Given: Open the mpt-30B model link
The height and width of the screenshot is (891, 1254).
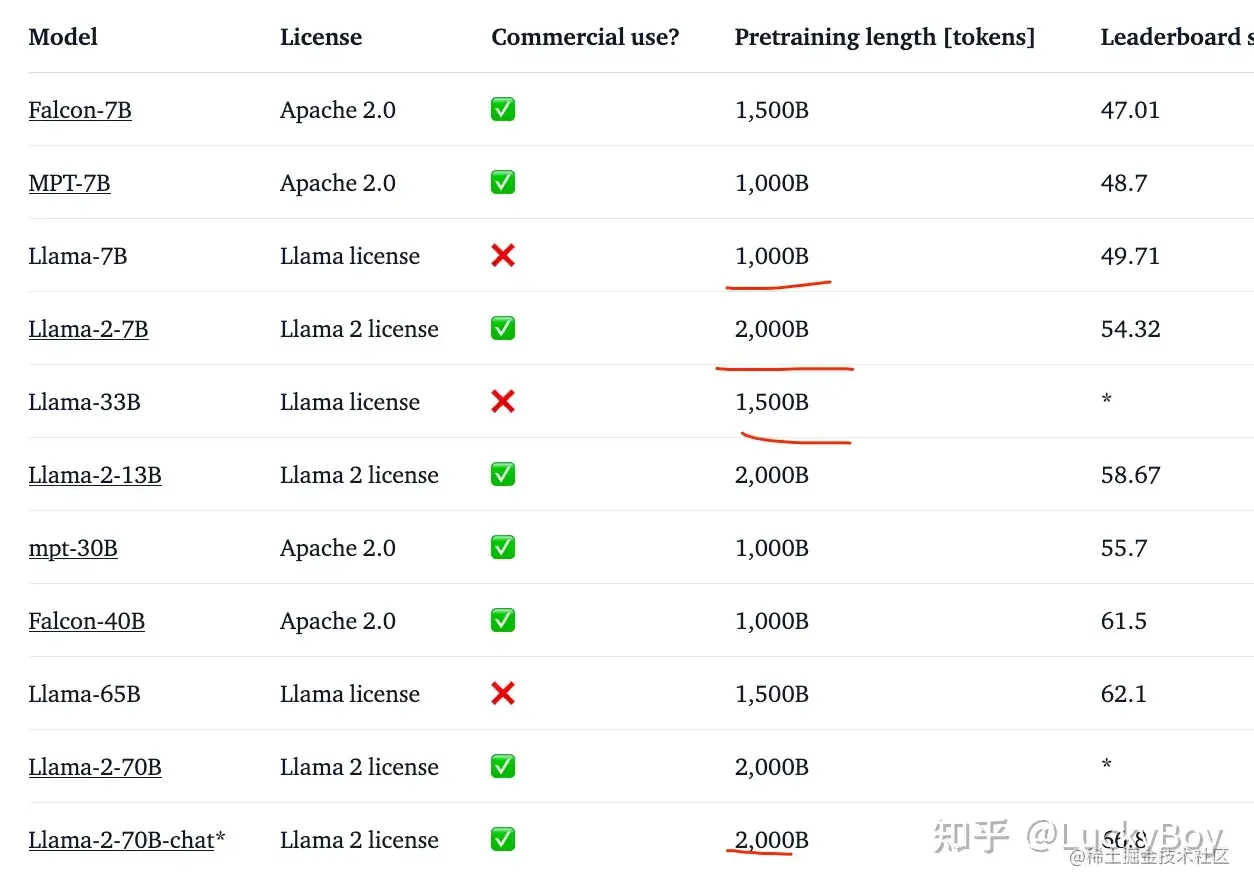Looking at the screenshot, I should (73, 548).
